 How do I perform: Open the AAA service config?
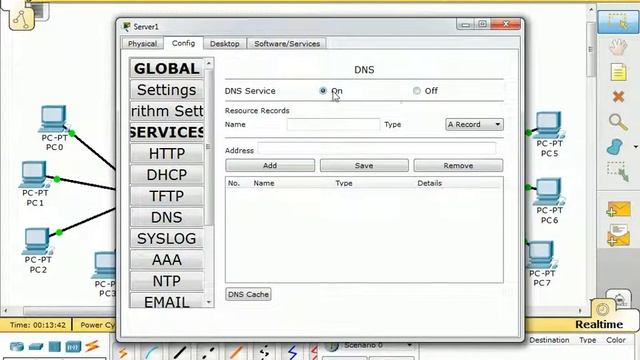(x=167, y=260)
